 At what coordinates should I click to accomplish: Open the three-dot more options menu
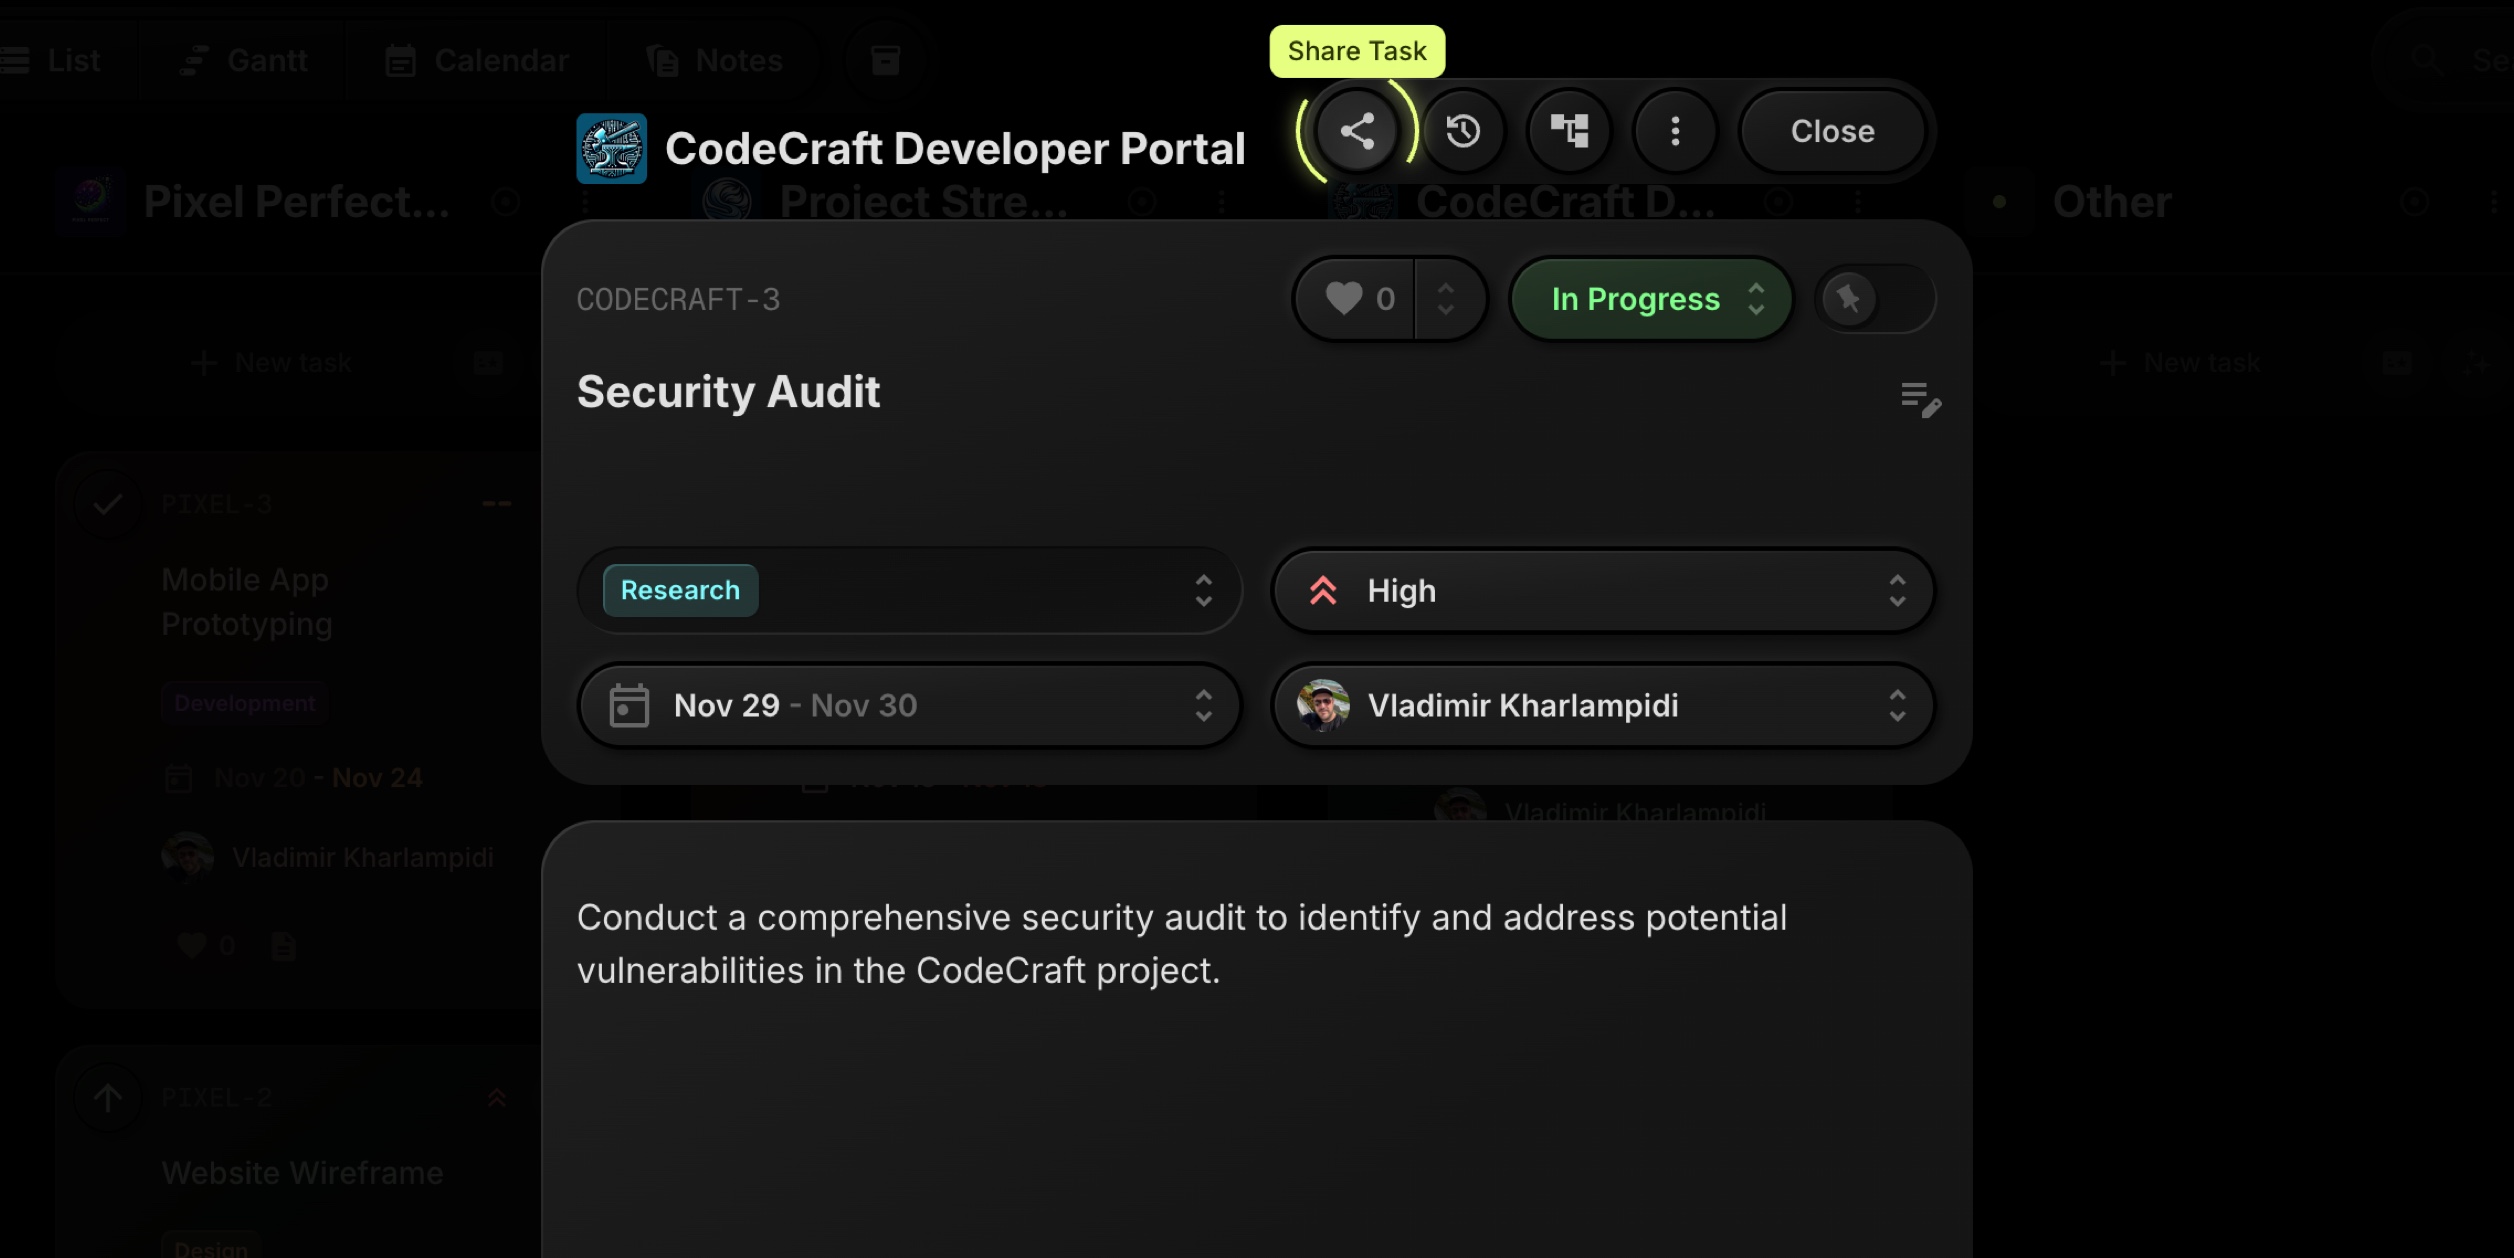pyautogui.click(x=1675, y=131)
